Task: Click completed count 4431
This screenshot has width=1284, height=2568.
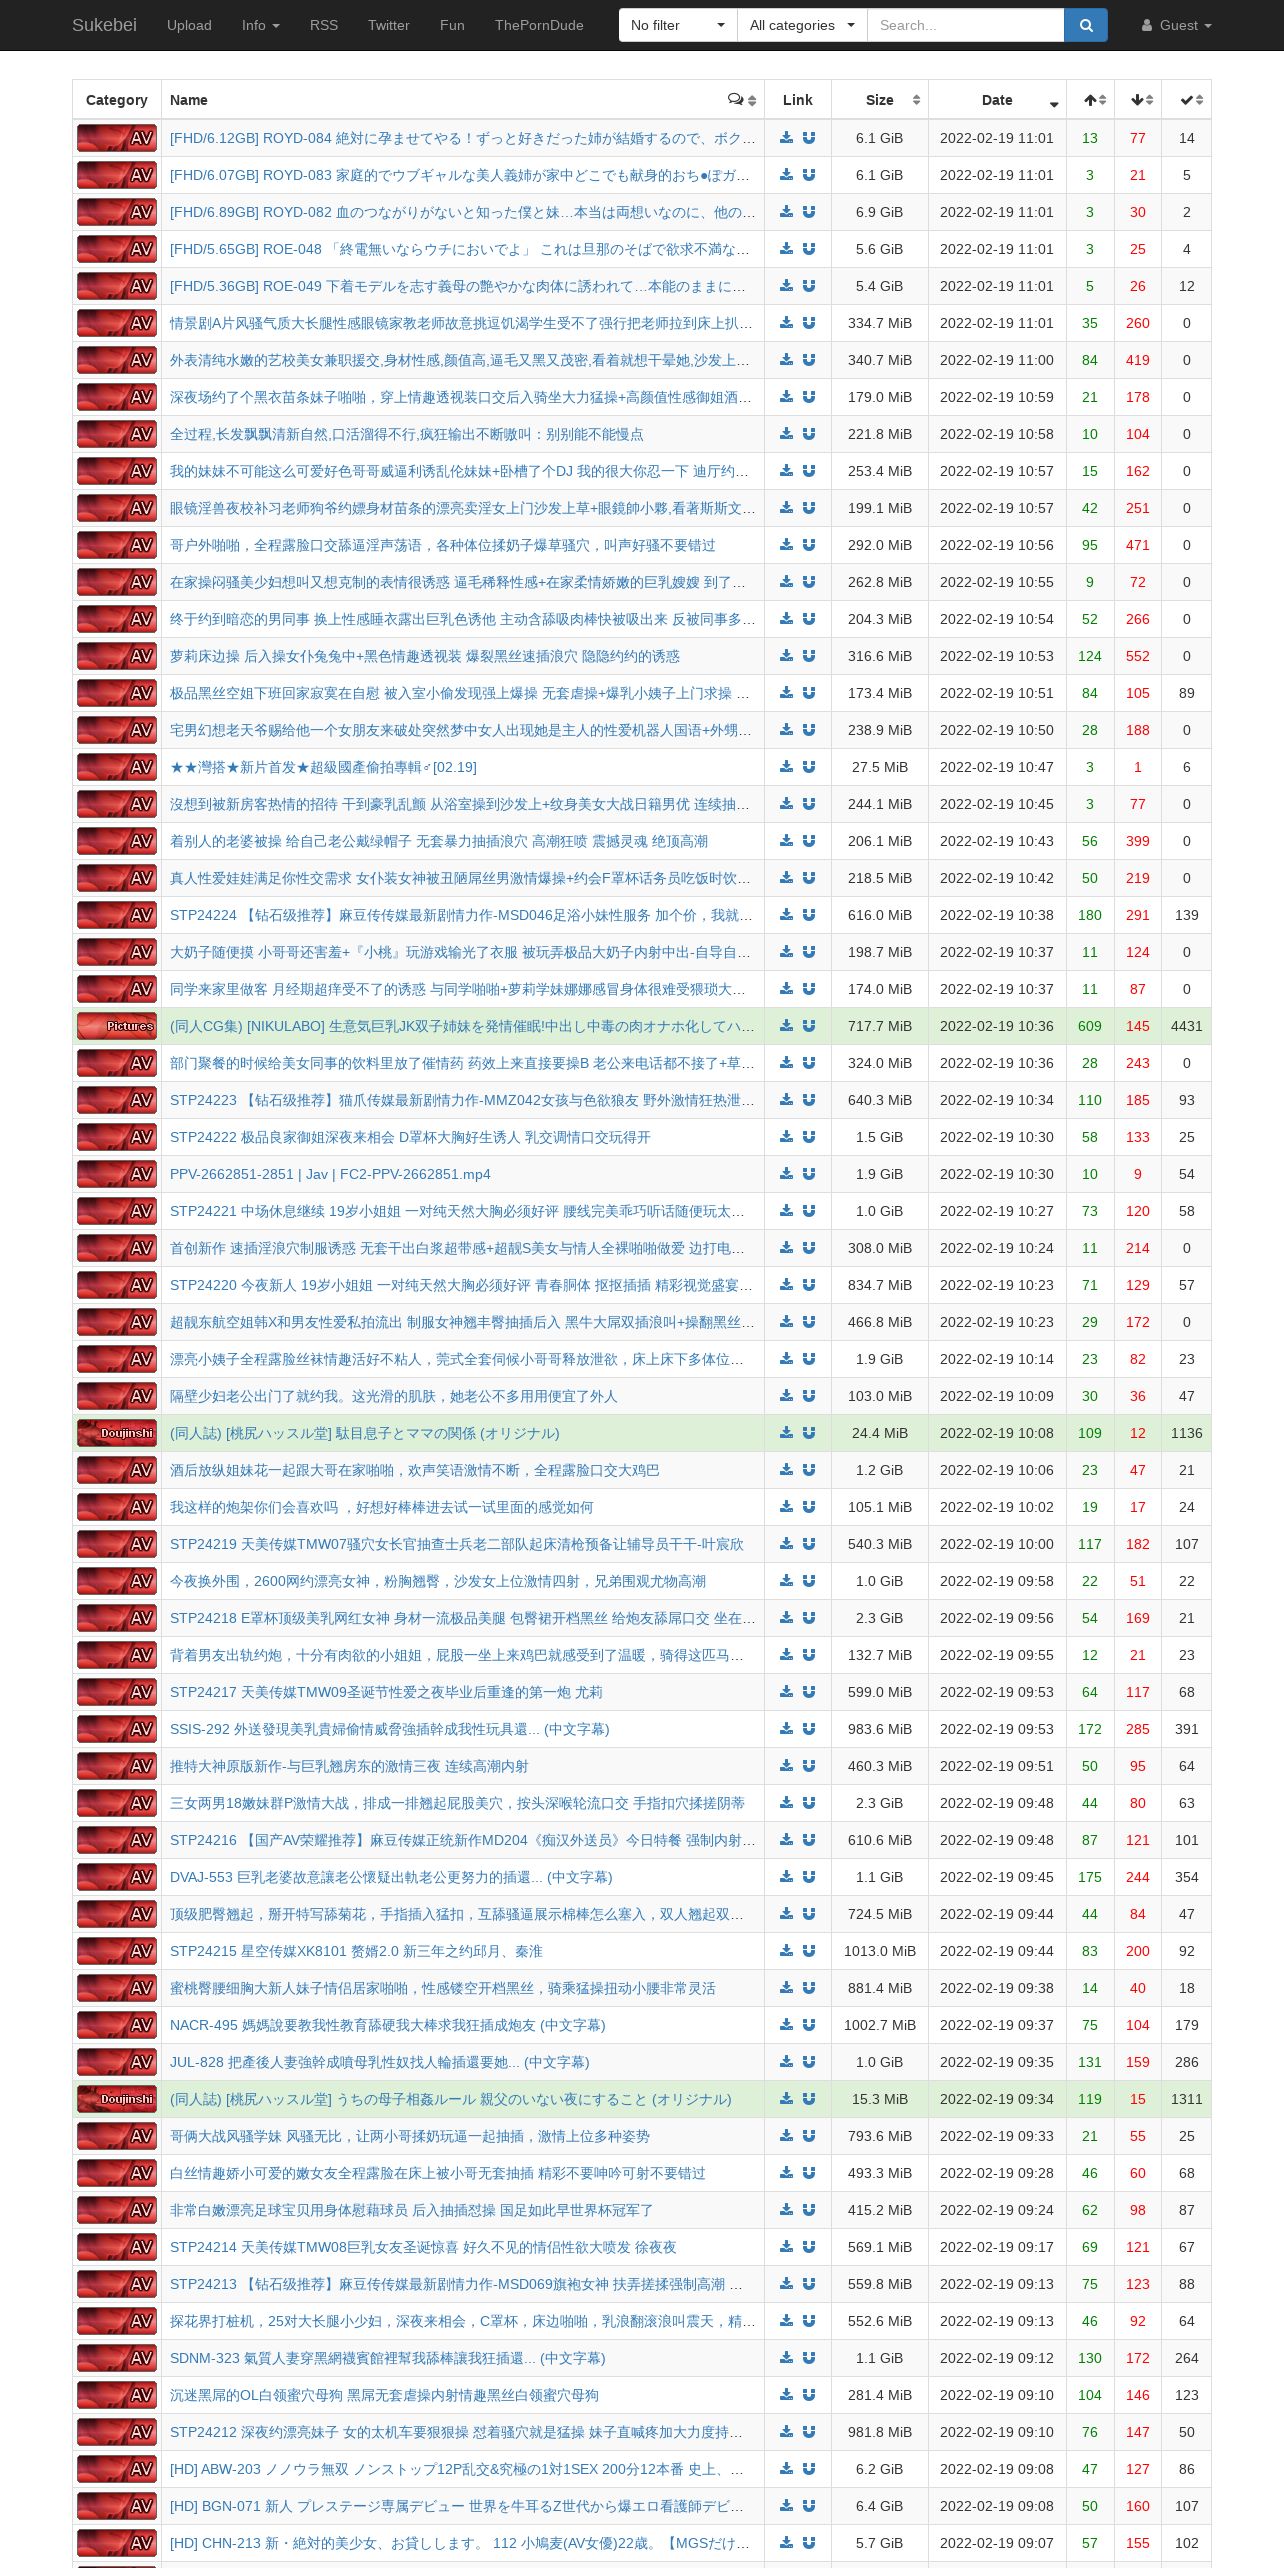Action: (1187, 1026)
